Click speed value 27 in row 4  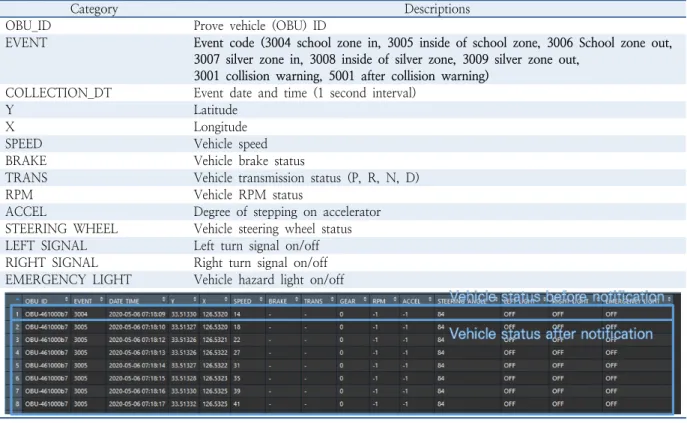(237, 352)
